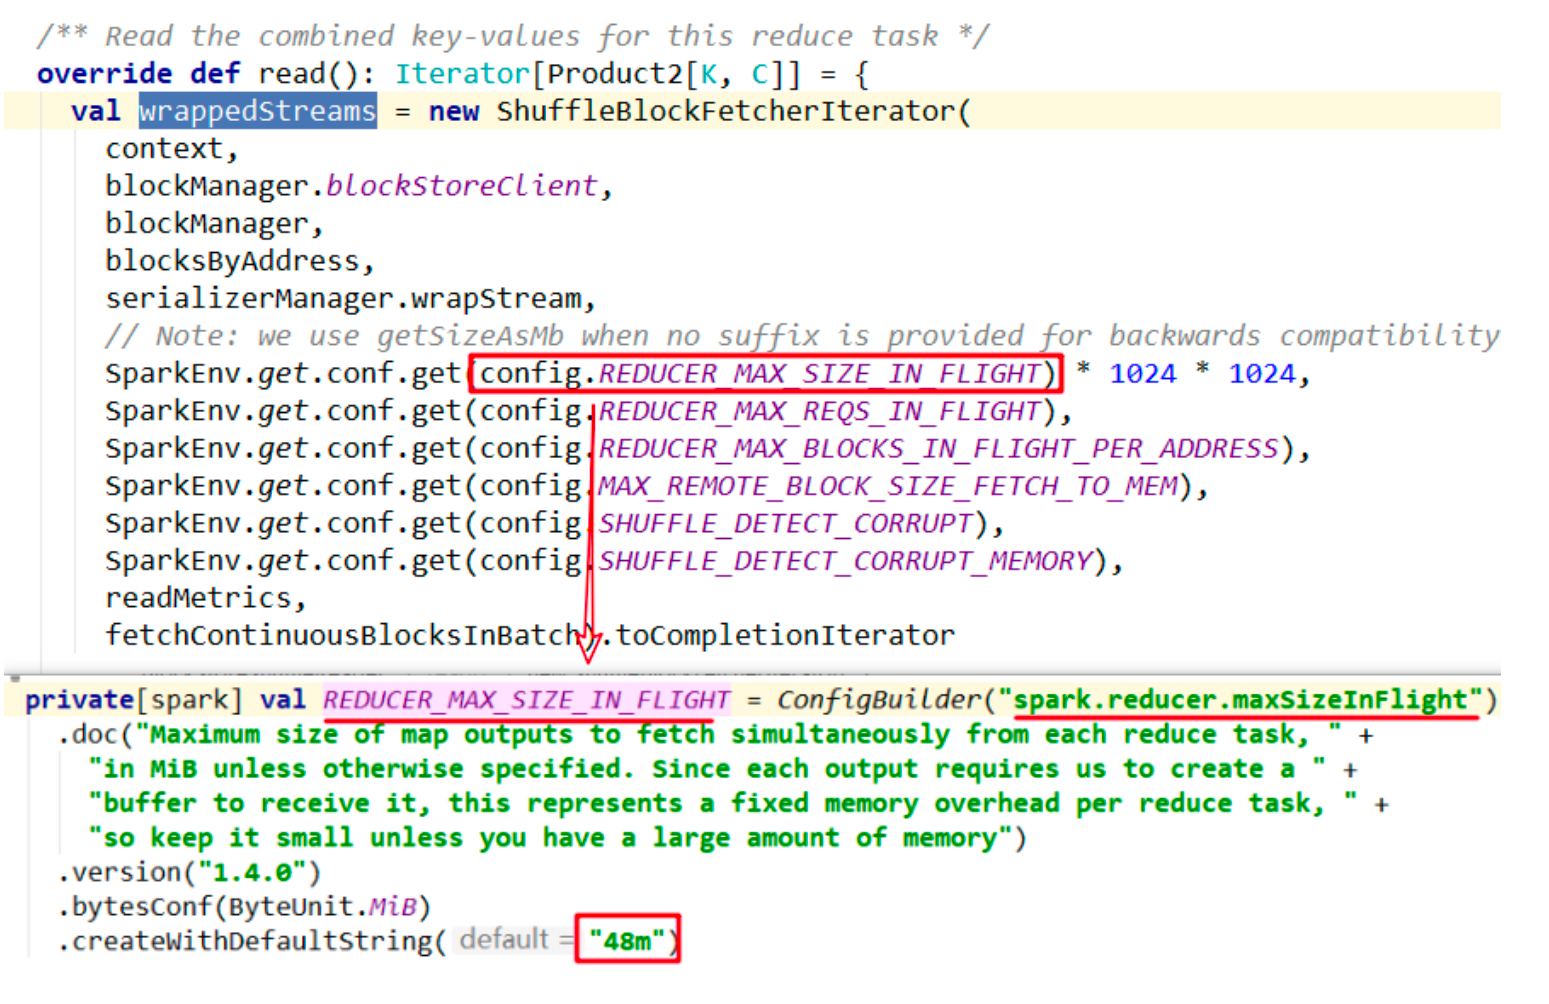
Task: Select MAX_REMOTE_BLOCK_SIZE_FETCH_TO_MEM constant
Action: click(887, 486)
